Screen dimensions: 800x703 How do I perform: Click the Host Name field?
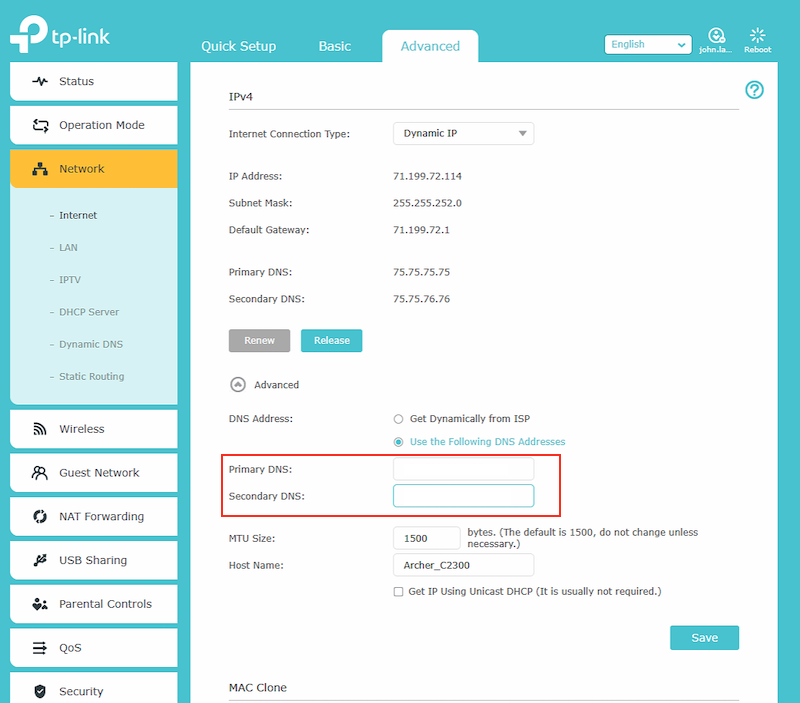tap(463, 565)
